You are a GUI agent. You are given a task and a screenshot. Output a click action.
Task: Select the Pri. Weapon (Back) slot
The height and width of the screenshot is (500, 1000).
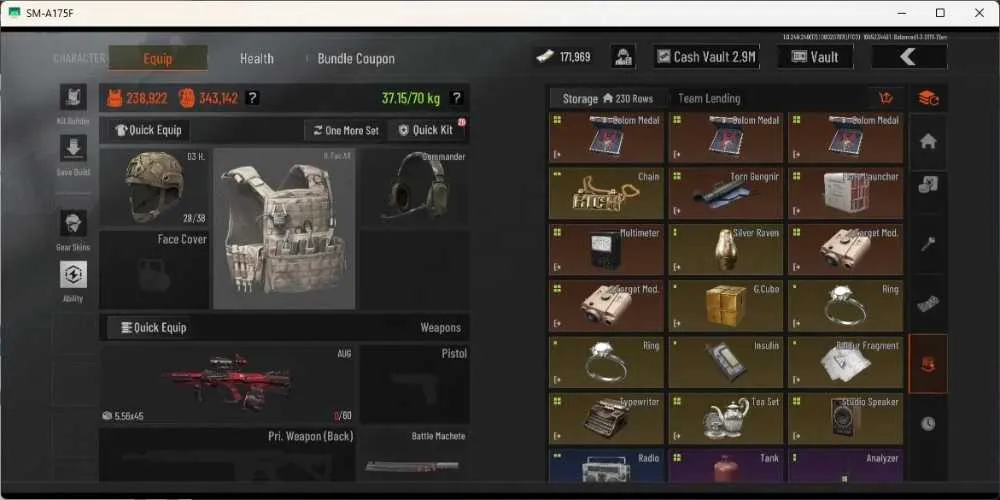[x=226, y=454]
